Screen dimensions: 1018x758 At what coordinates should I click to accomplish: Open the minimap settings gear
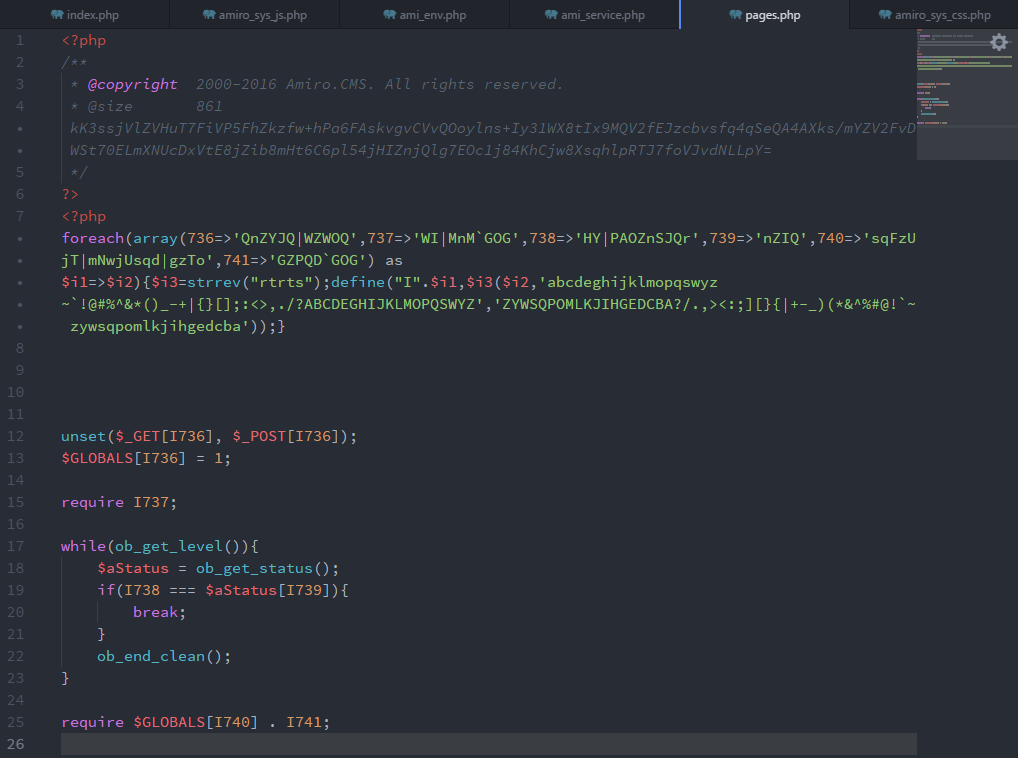(x=998, y=42)
